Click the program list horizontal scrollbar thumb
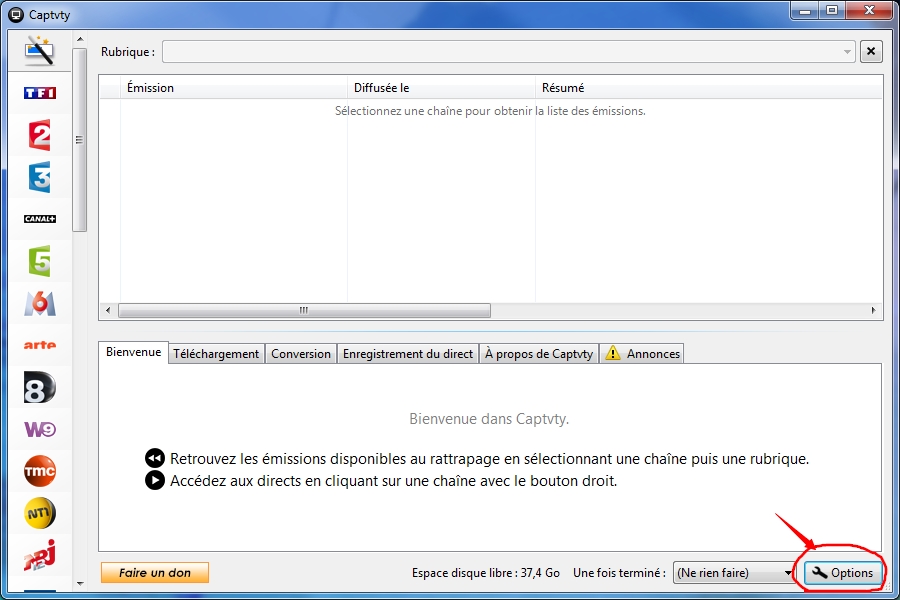Screen dimensions: 900x600 point(304,311)
